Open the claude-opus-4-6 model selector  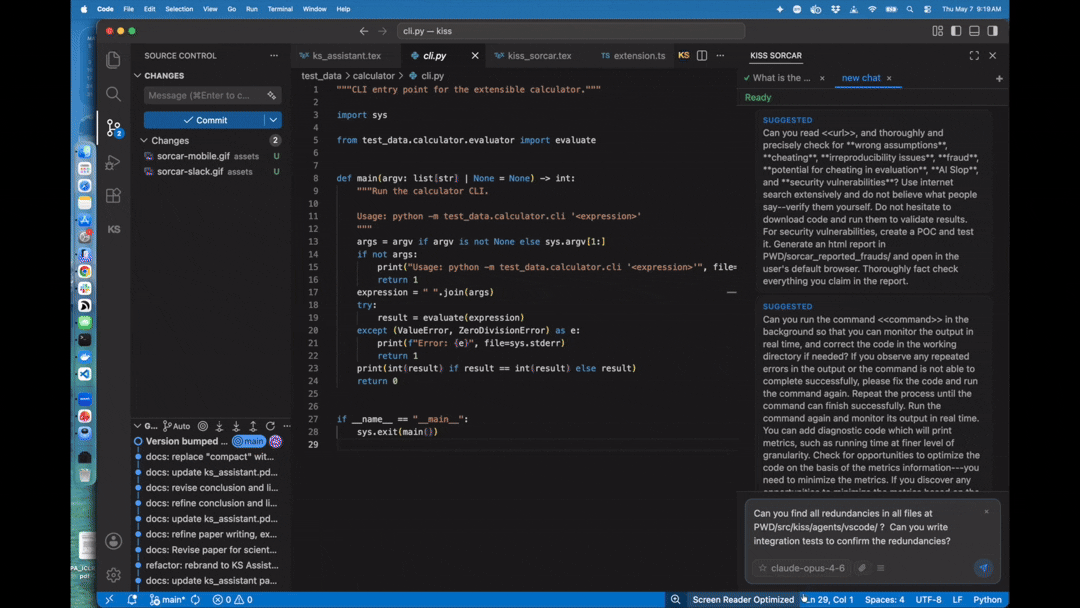point(801,568)
